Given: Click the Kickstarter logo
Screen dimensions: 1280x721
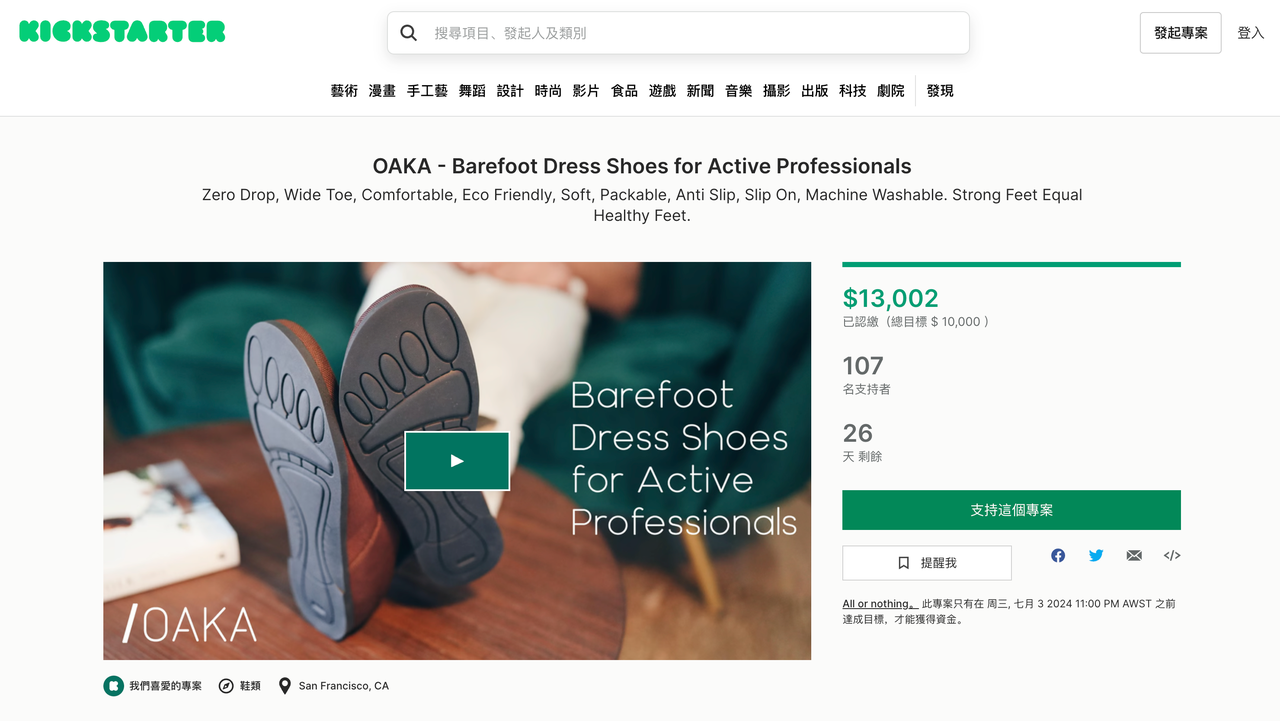Looking at the screenshot, I should [x=122, y=32].
